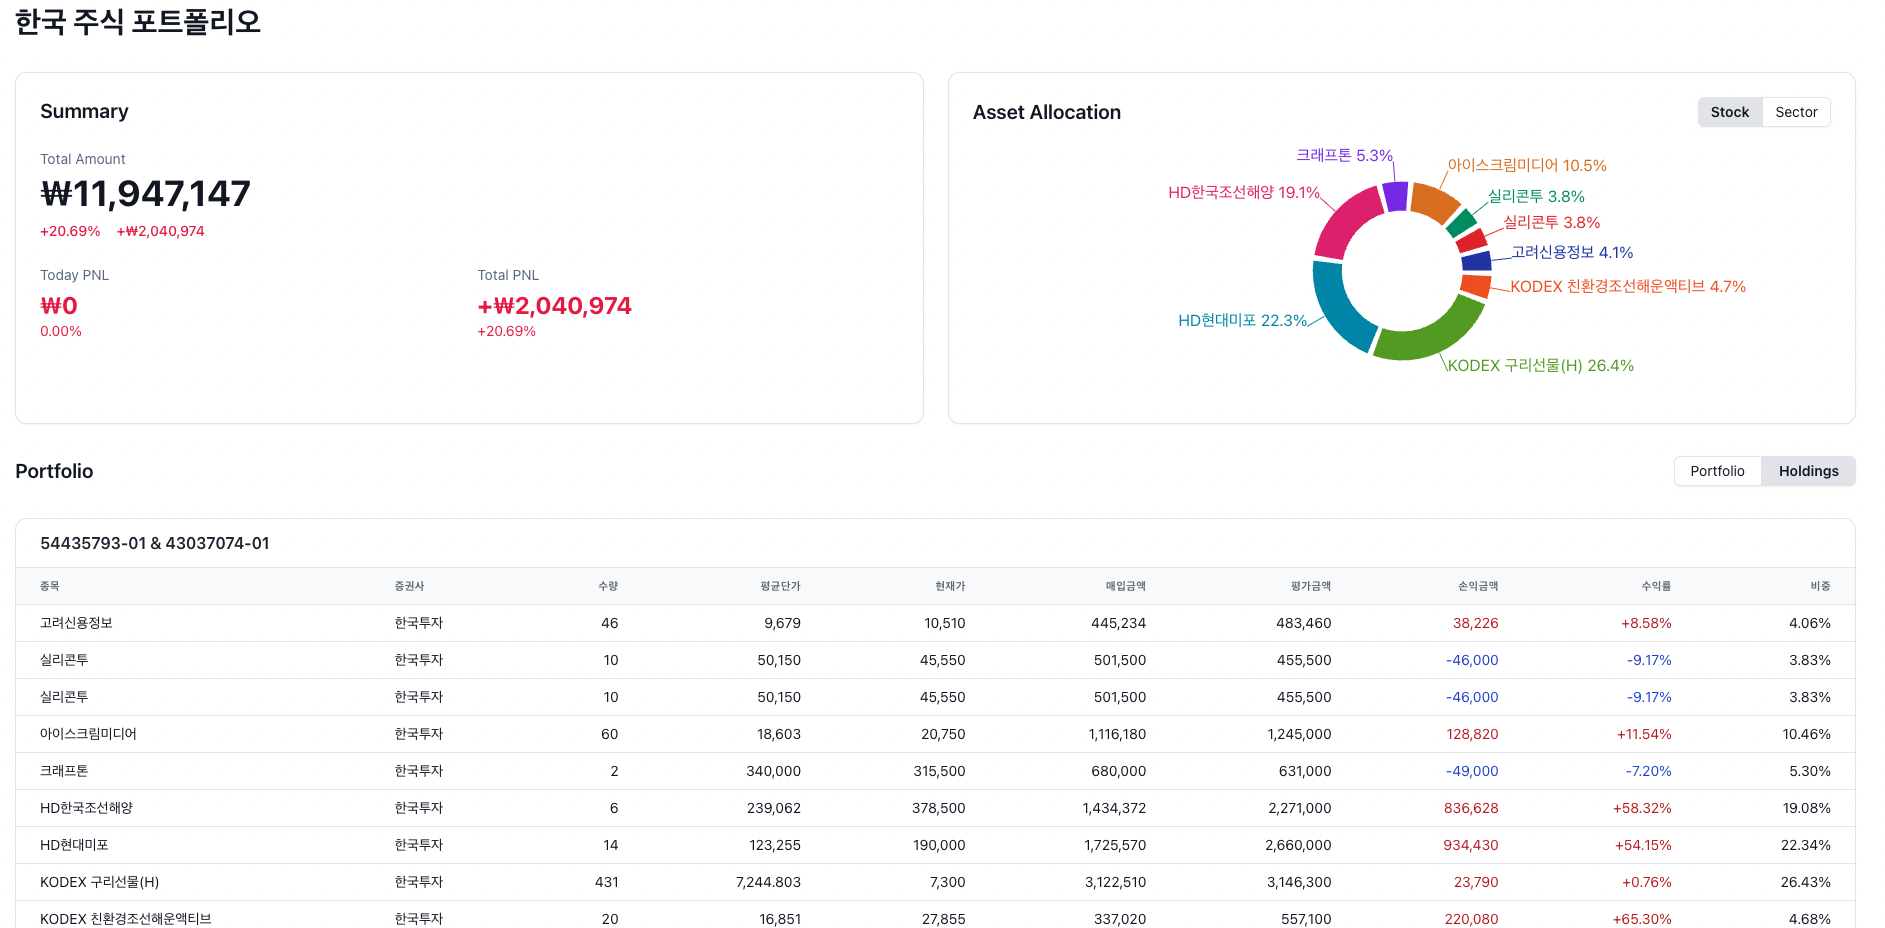Click the +54.15% return value
This screenshot has width=1885, height=928.
click(1643, 845)
